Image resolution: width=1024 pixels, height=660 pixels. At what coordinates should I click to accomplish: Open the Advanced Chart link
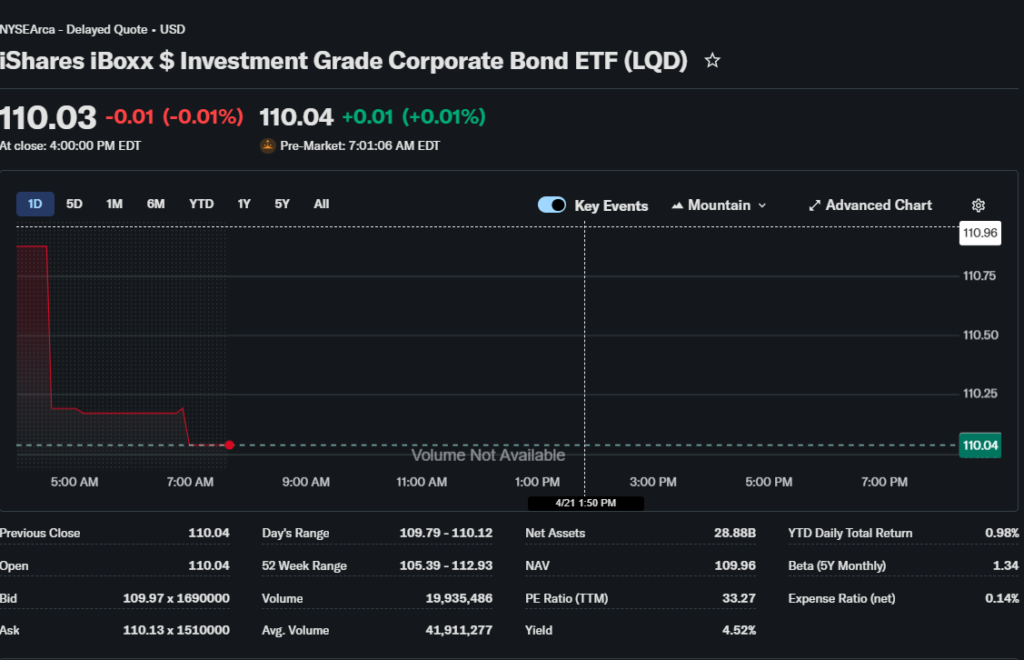(x=878, y=205)
